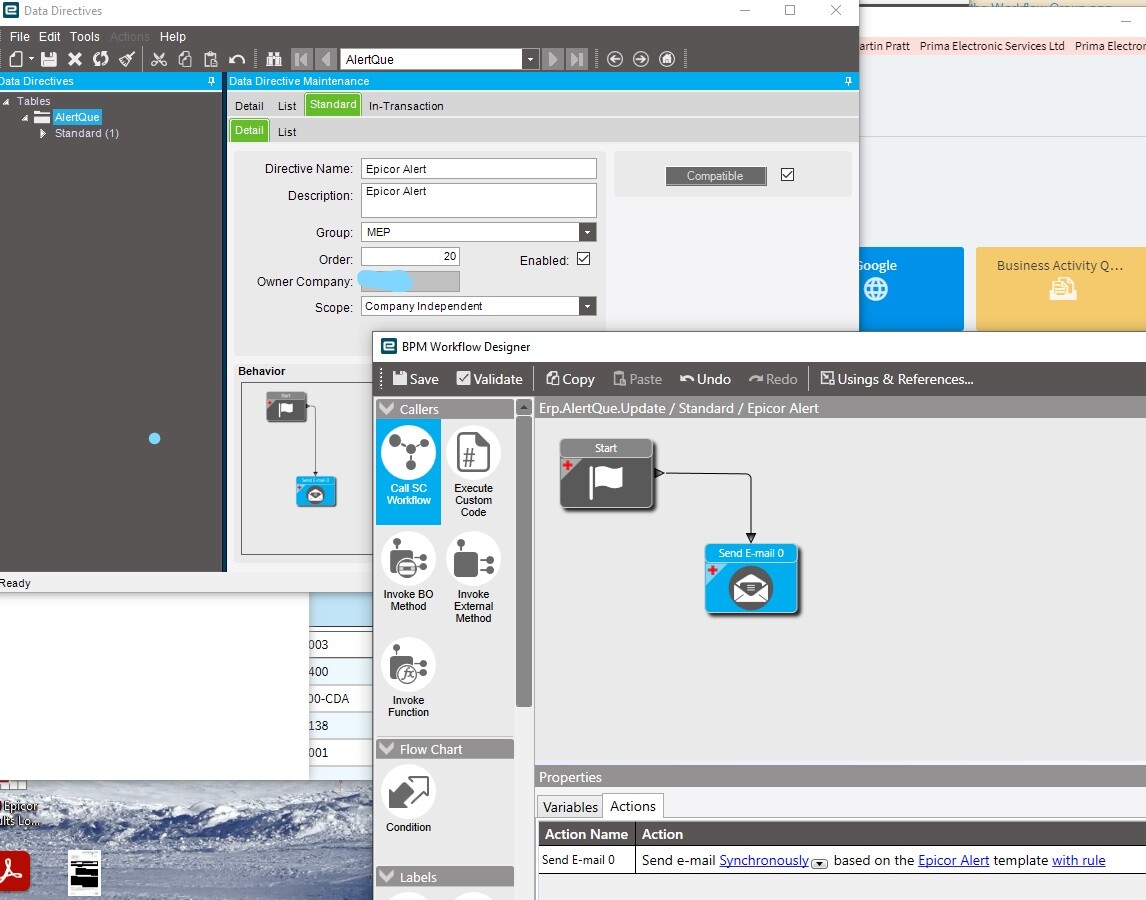The image size is (1146, 900).
Task: Select the Send E-mail 0 node on canvas
Action: 751,578
